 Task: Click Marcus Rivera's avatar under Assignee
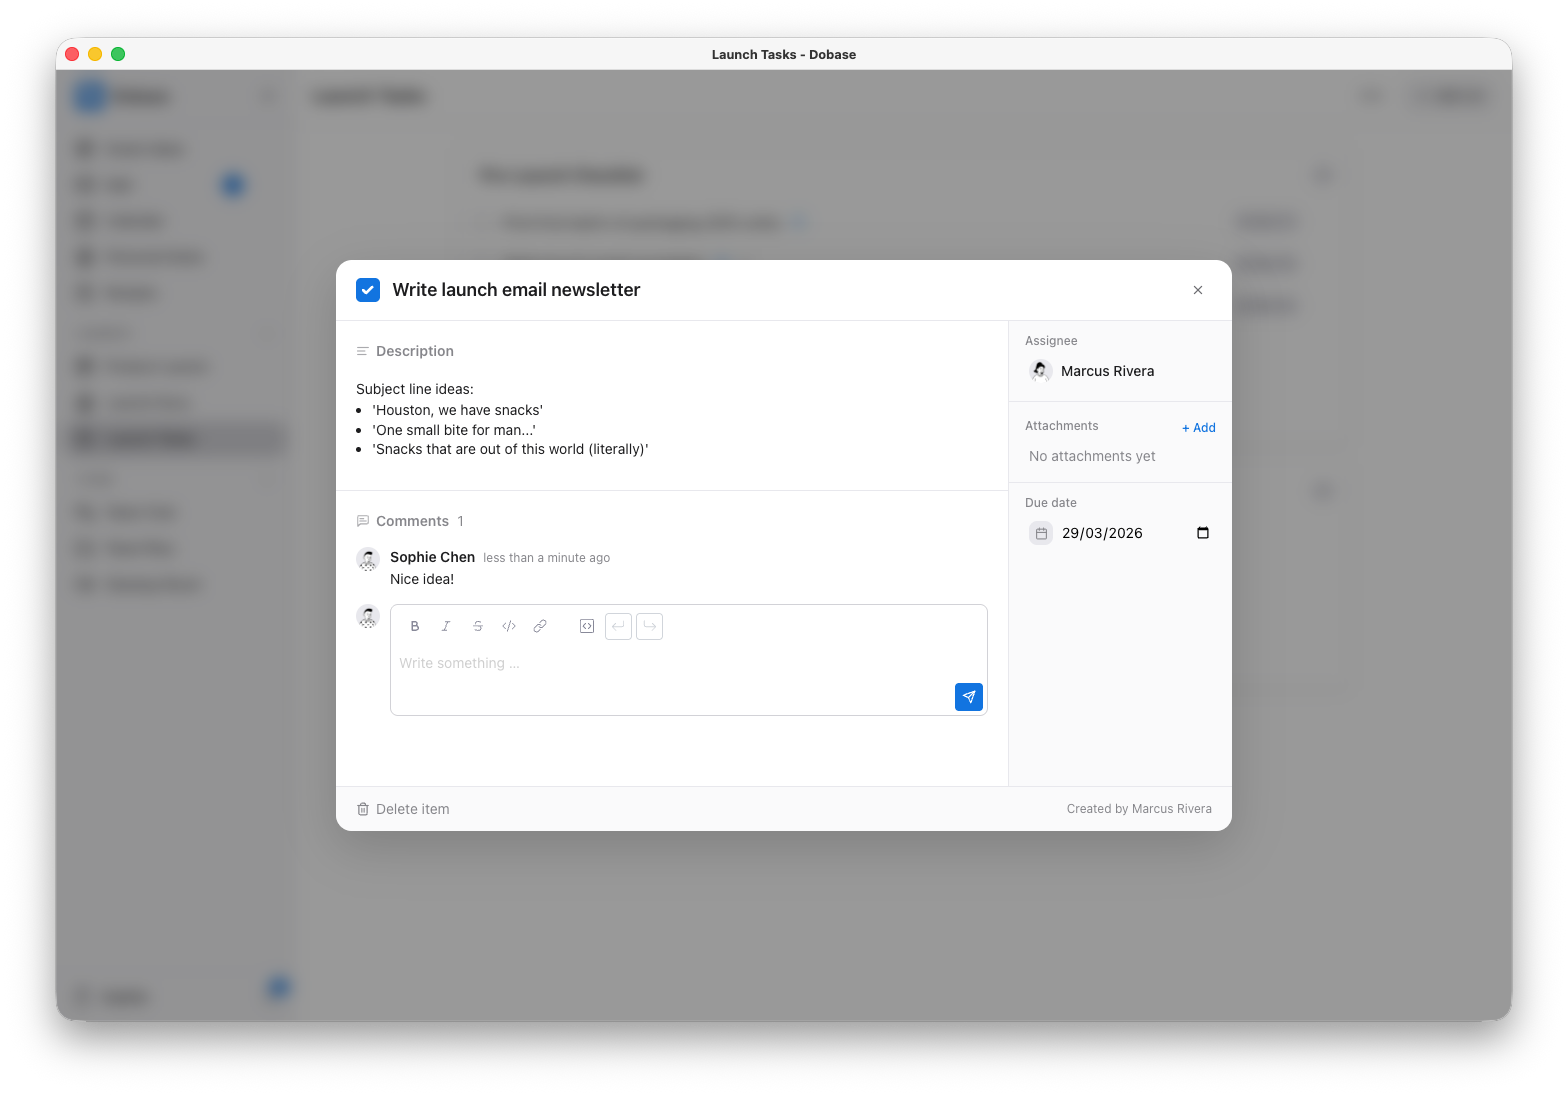click(1041, 371)
